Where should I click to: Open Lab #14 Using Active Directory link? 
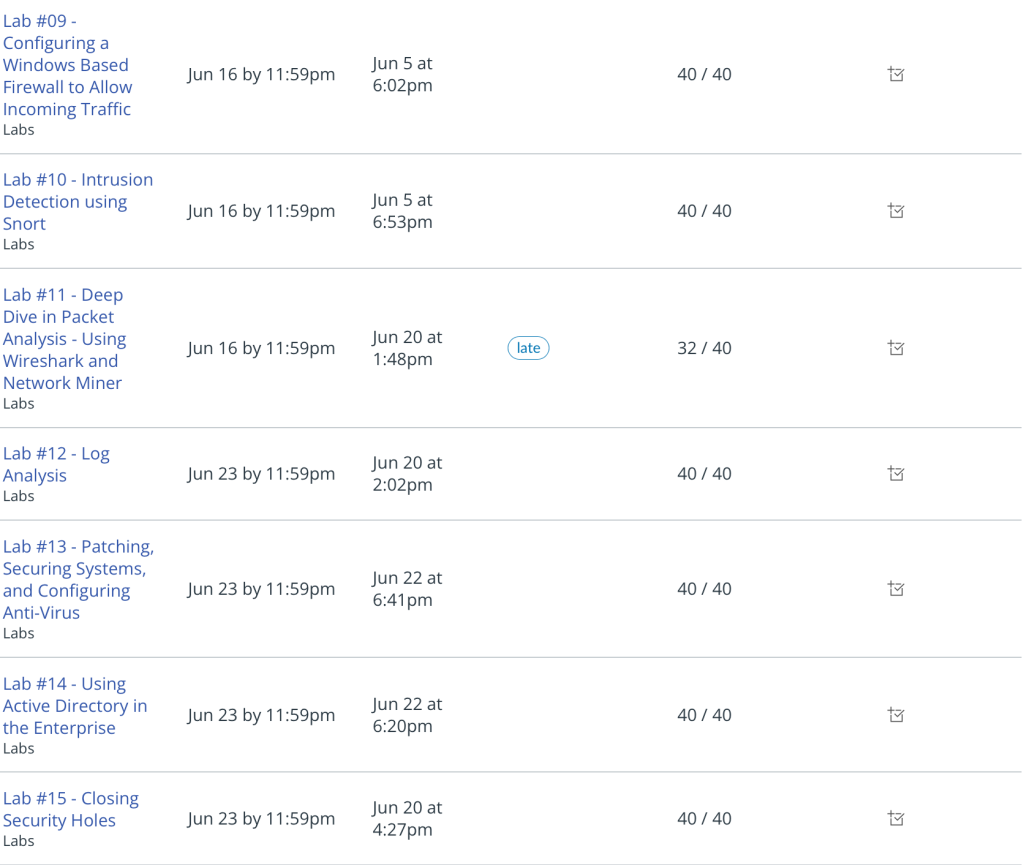click(x=75, y=705)
